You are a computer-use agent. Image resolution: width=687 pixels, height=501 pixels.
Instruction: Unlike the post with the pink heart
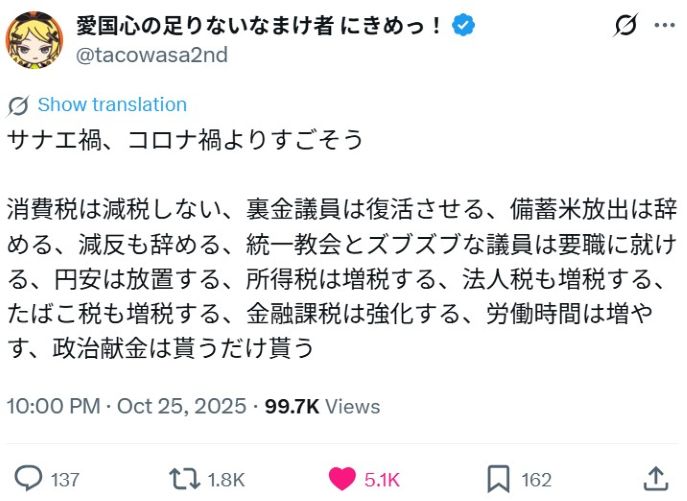pyautogui.click(x=342, y=478)
